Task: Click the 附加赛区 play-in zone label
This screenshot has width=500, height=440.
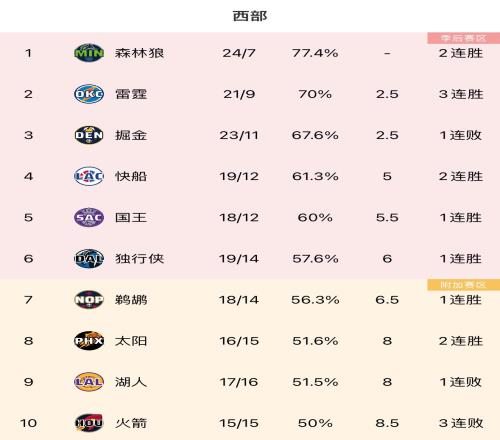Action: [x=464, y=285]
